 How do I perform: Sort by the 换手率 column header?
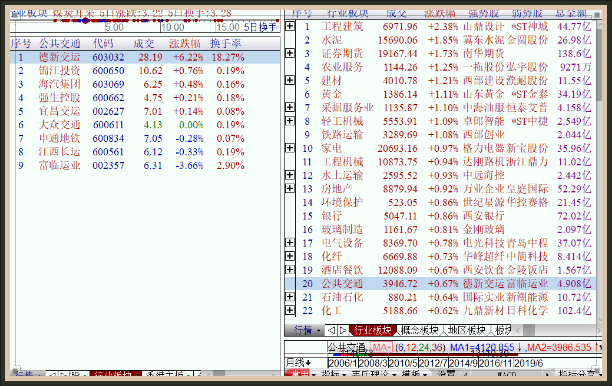[x=226, y=43]
